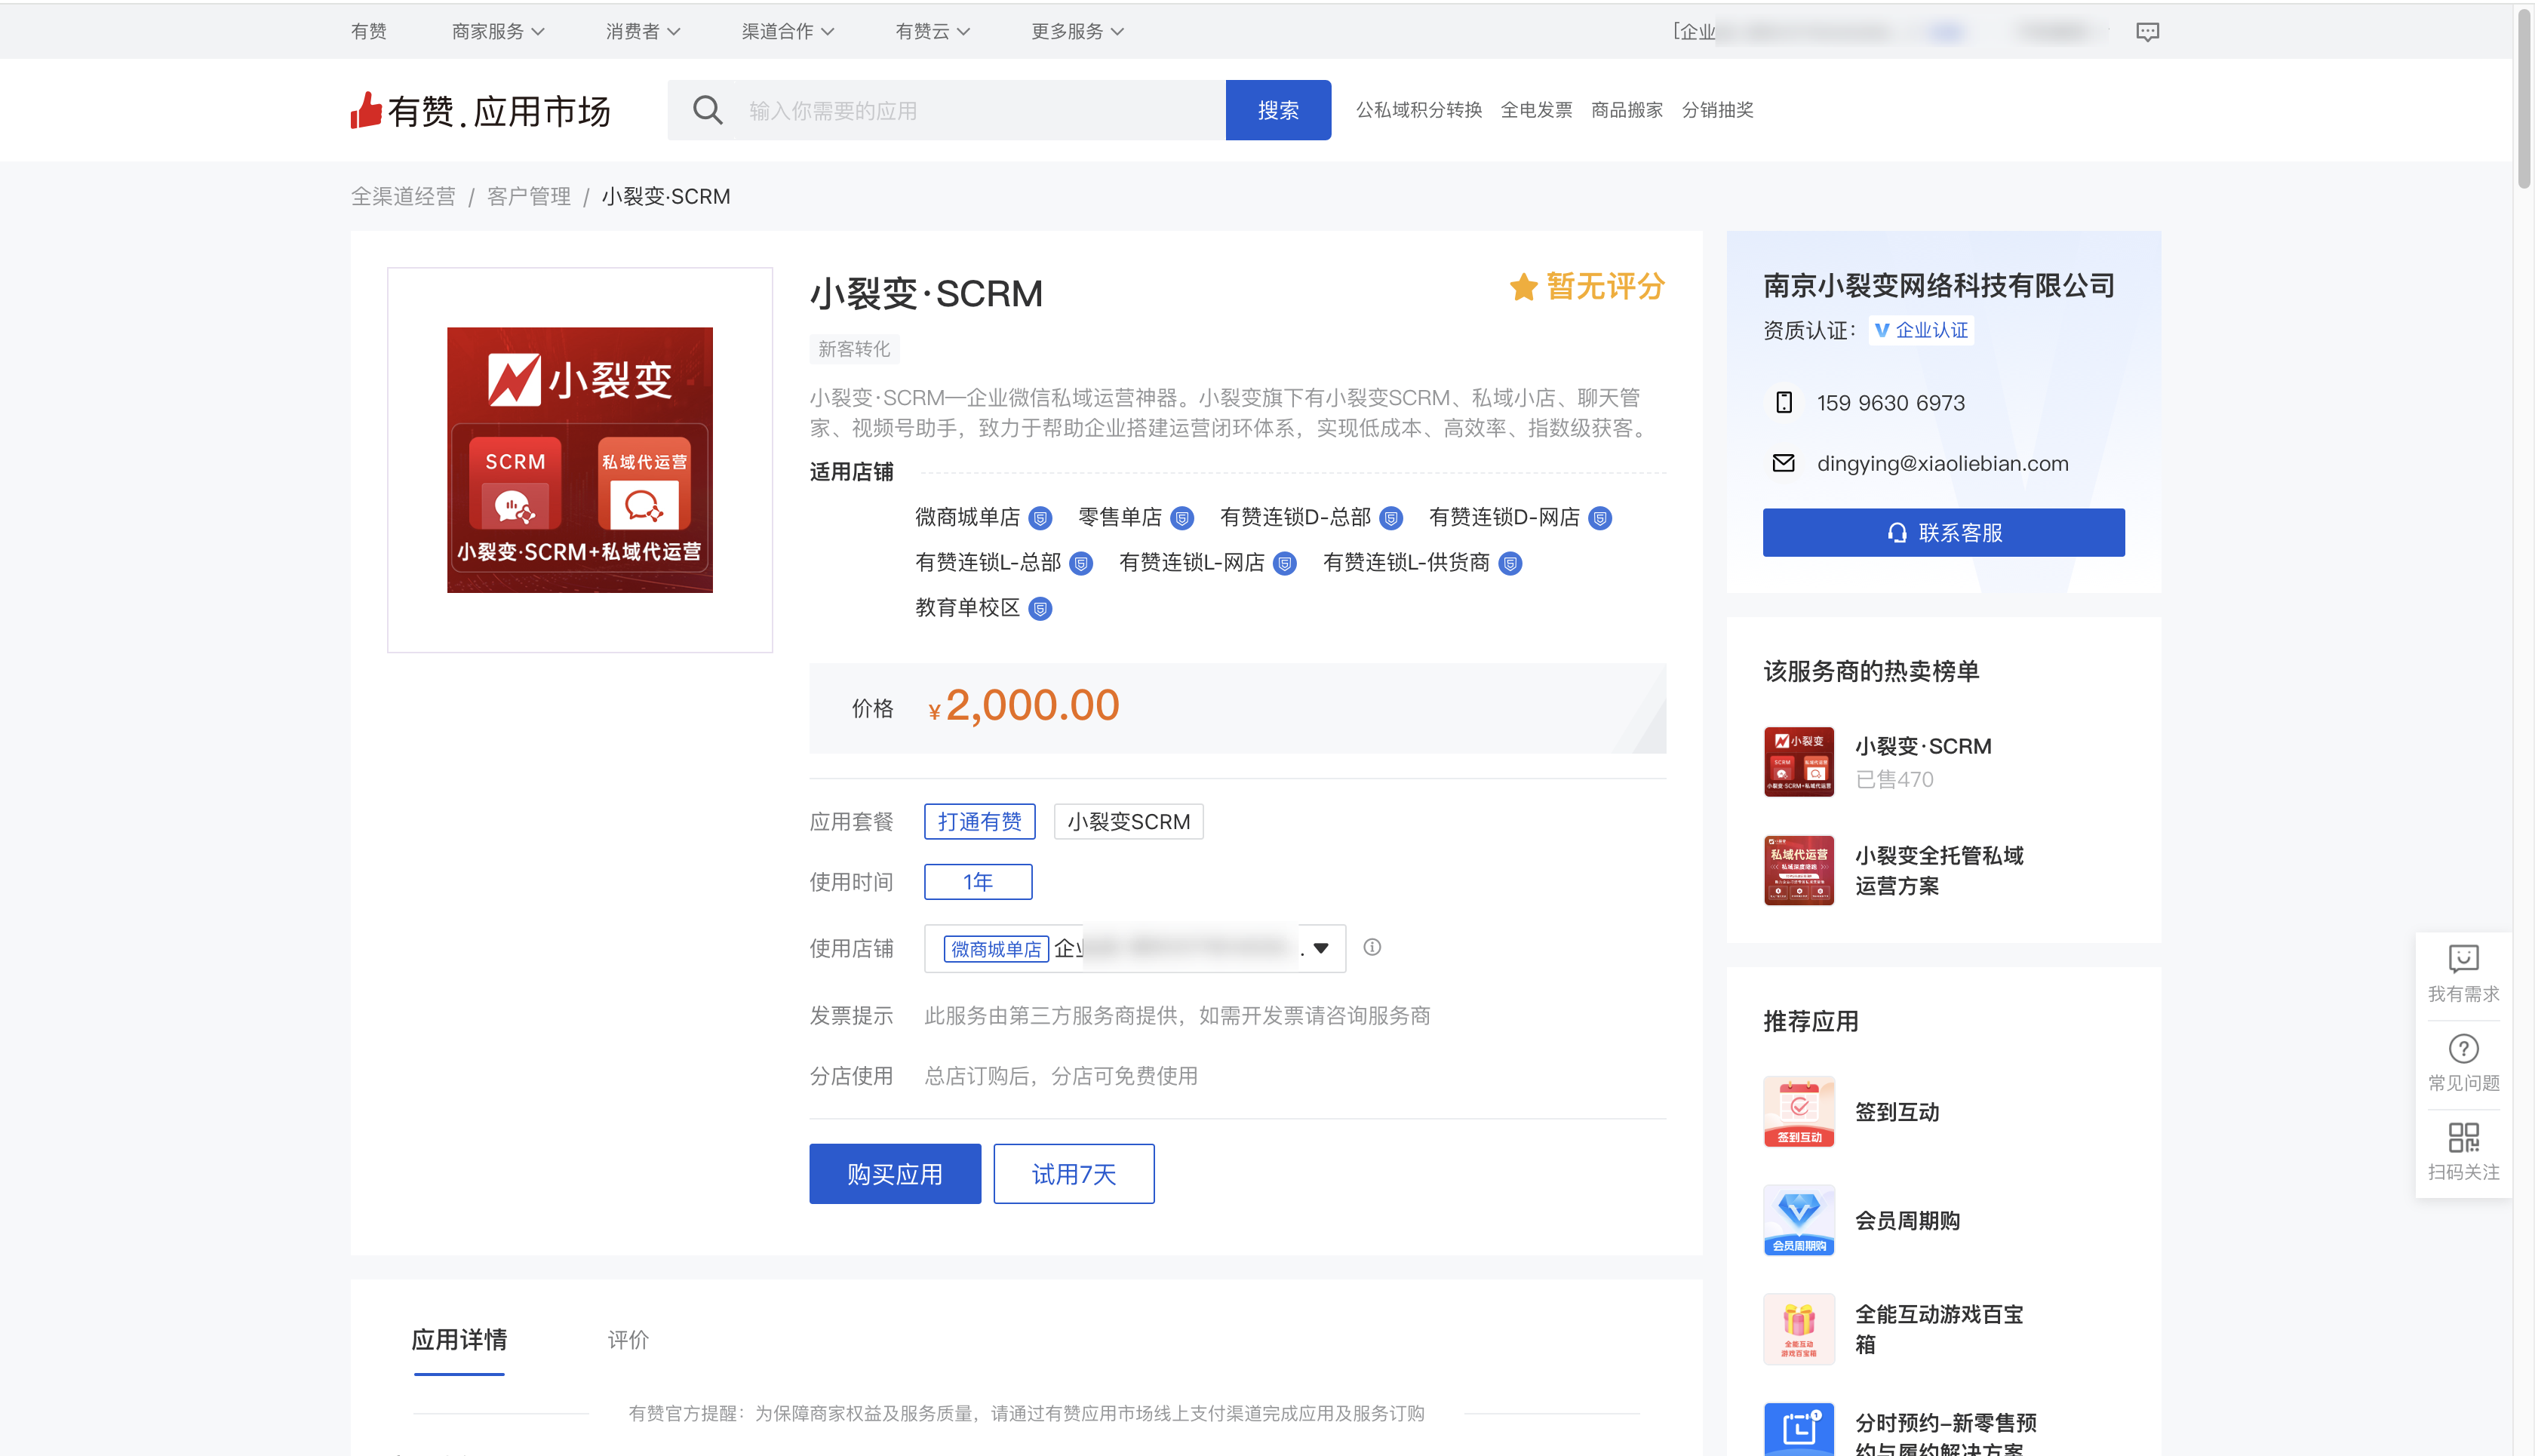Open the 公私域积分转换 hot search link
Viewport: 2535px width, 1456px height.
pos(1418,110)
